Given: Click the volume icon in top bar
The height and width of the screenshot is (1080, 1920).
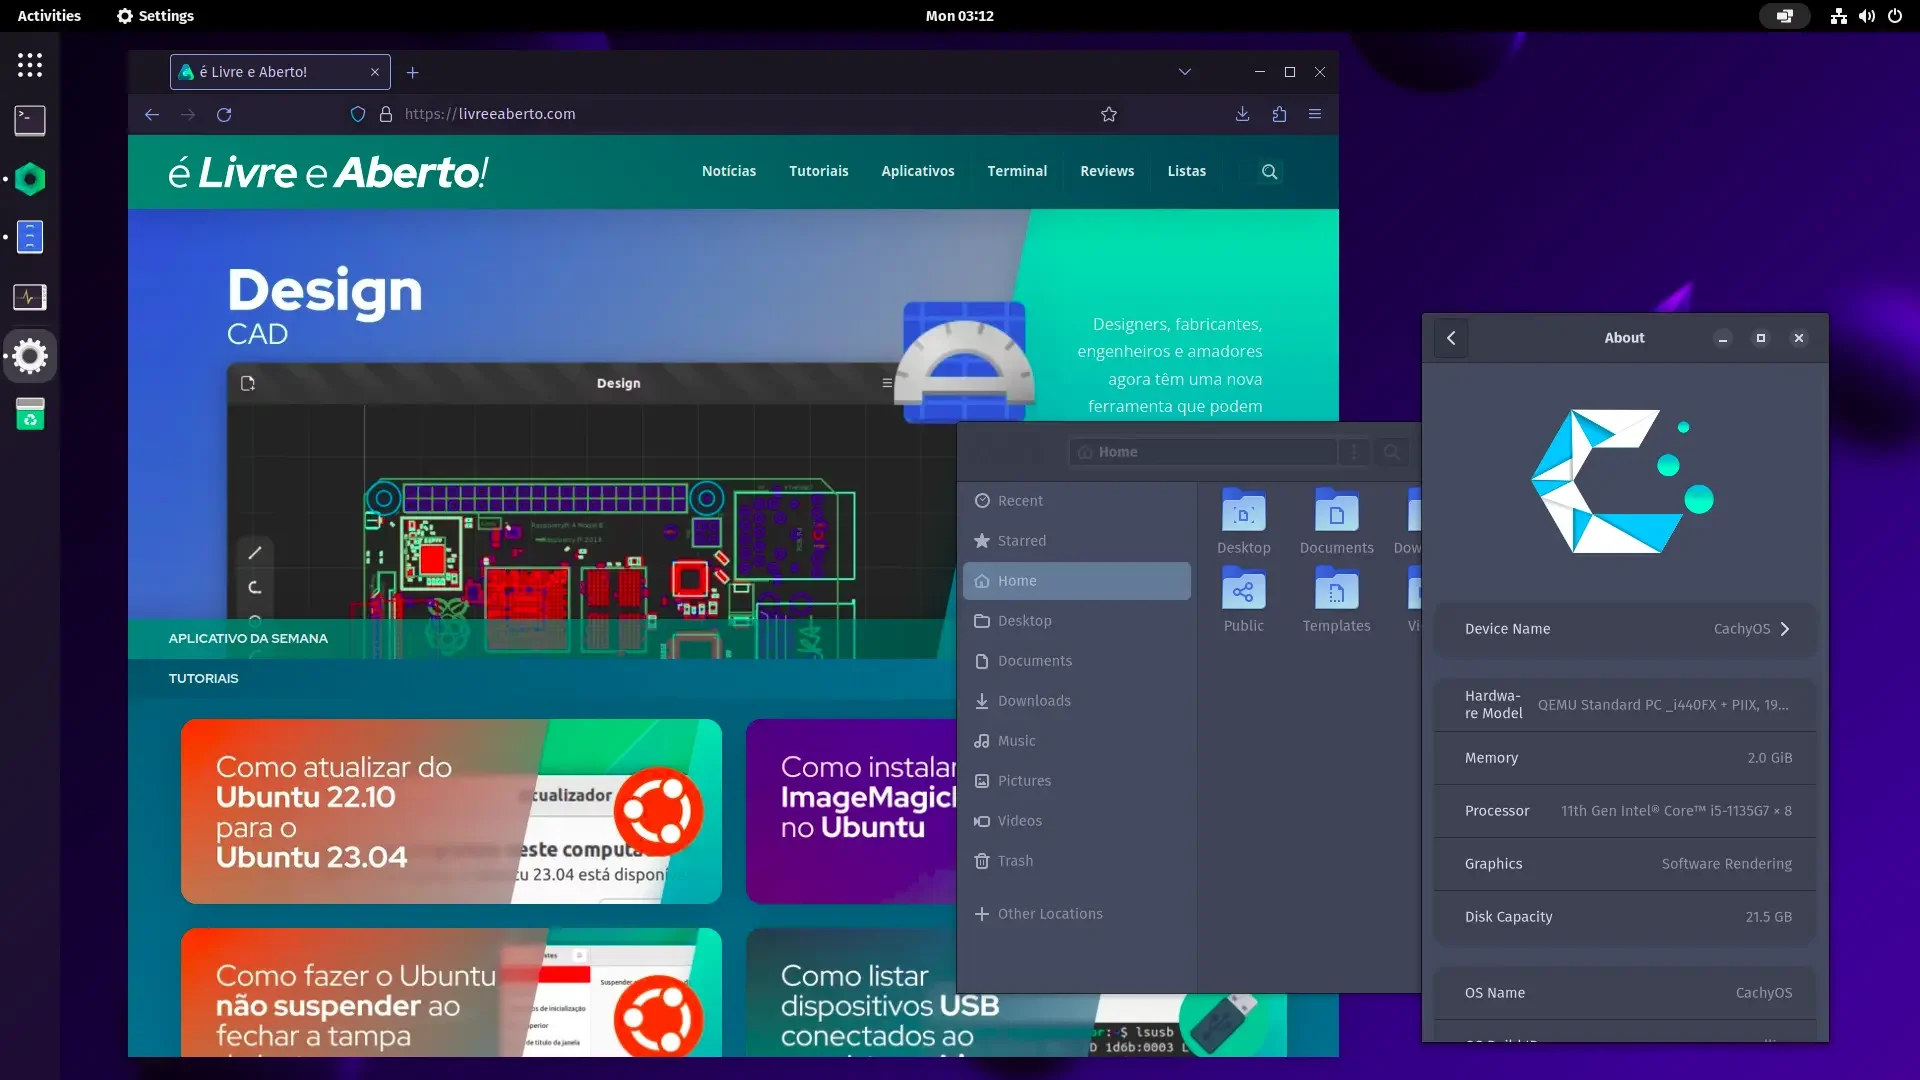Looking at the screenshot, I should (1866, 16).
